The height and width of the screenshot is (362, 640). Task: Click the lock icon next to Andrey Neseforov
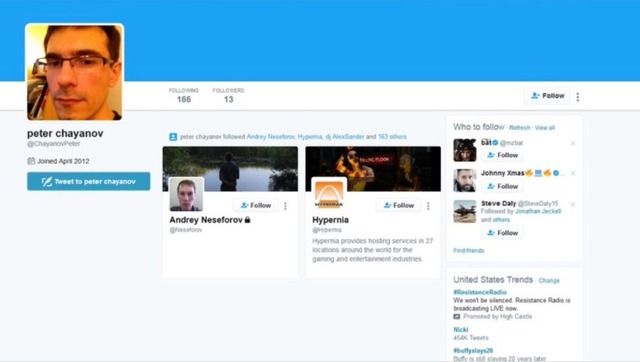coord(247,220)
